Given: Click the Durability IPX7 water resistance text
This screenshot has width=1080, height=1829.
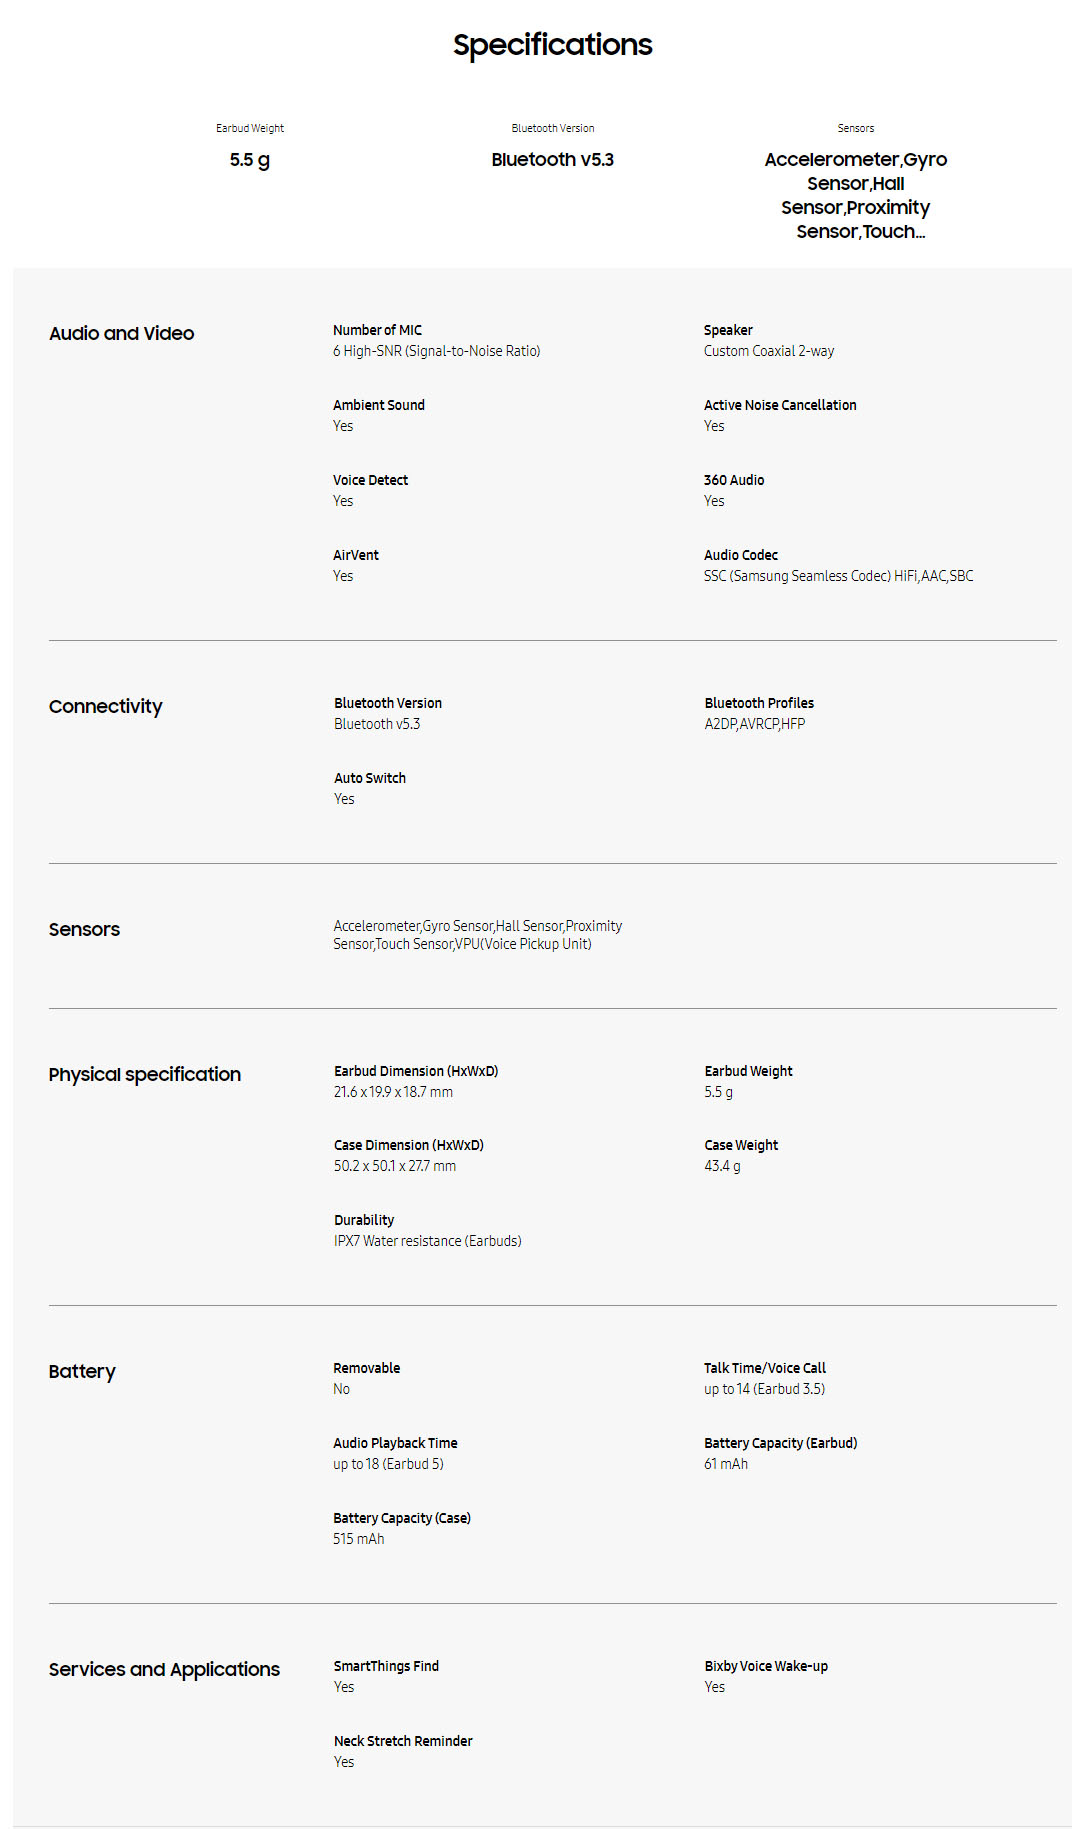Looking at the screenshot, I should click(x=427, y=1241).
